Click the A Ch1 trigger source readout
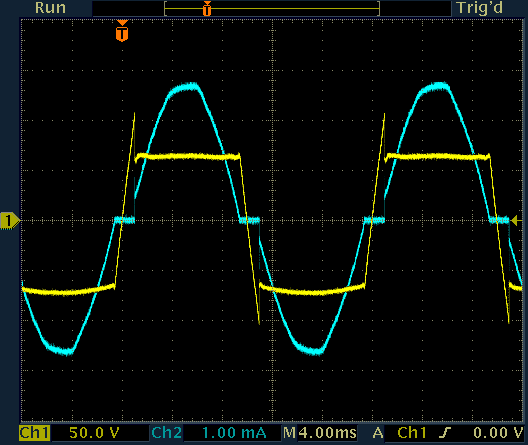The height and width of the screenshot is (445, 528). (x=400, y=433)
